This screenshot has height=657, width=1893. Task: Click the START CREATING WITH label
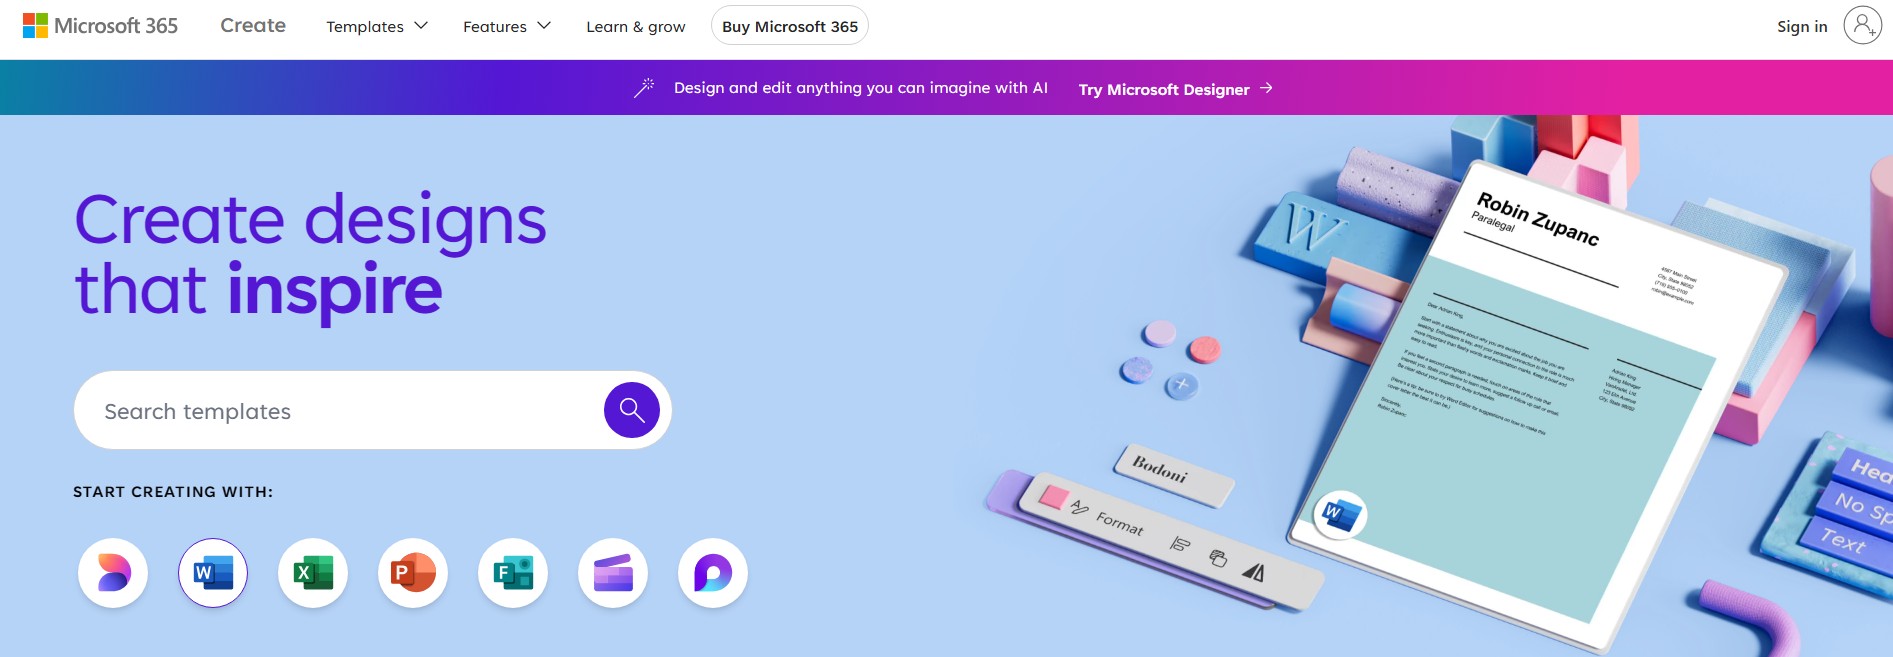pyautogui.click(x=173, y=492)
